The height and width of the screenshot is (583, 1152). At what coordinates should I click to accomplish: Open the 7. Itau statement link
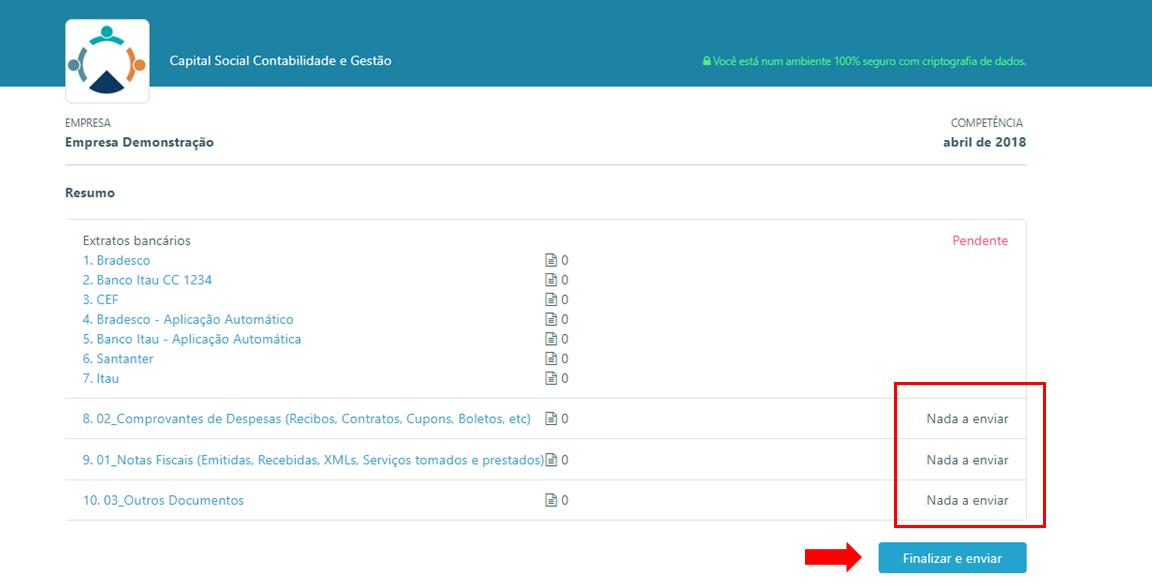click(x=101, y=379)
